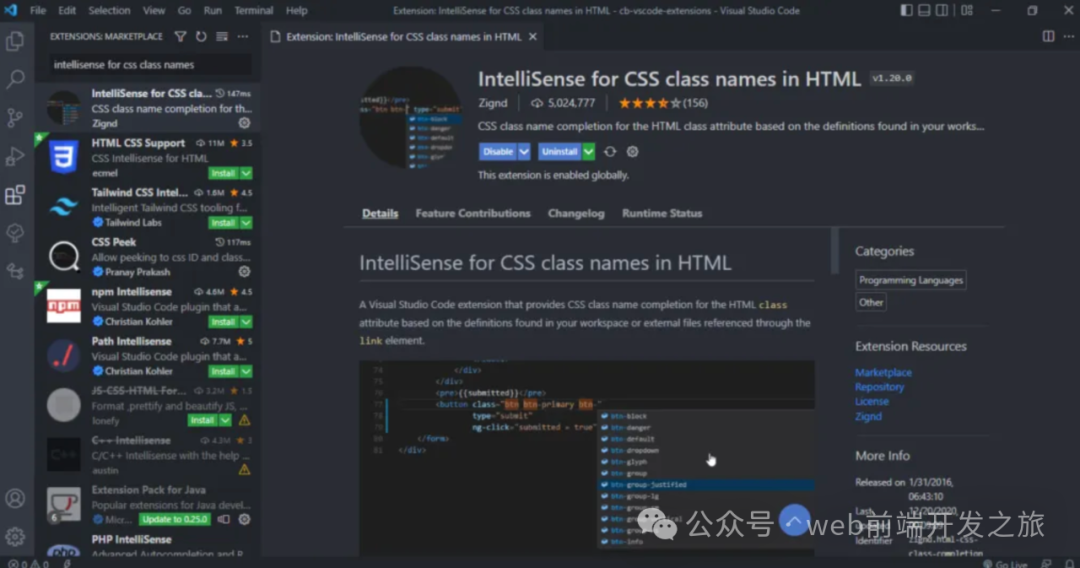
Task: Click the publisher name Zignd in header
Action: [x=492, y=103]
